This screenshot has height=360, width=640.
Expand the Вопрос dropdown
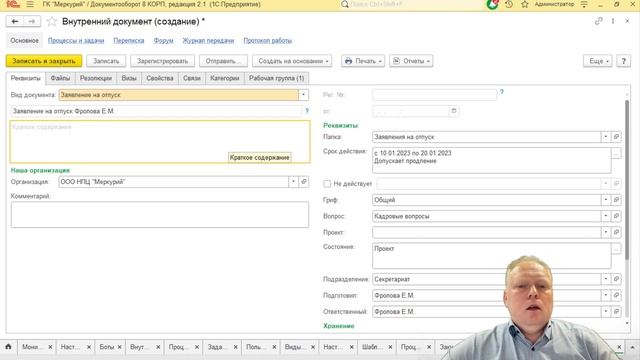point(606,216)
